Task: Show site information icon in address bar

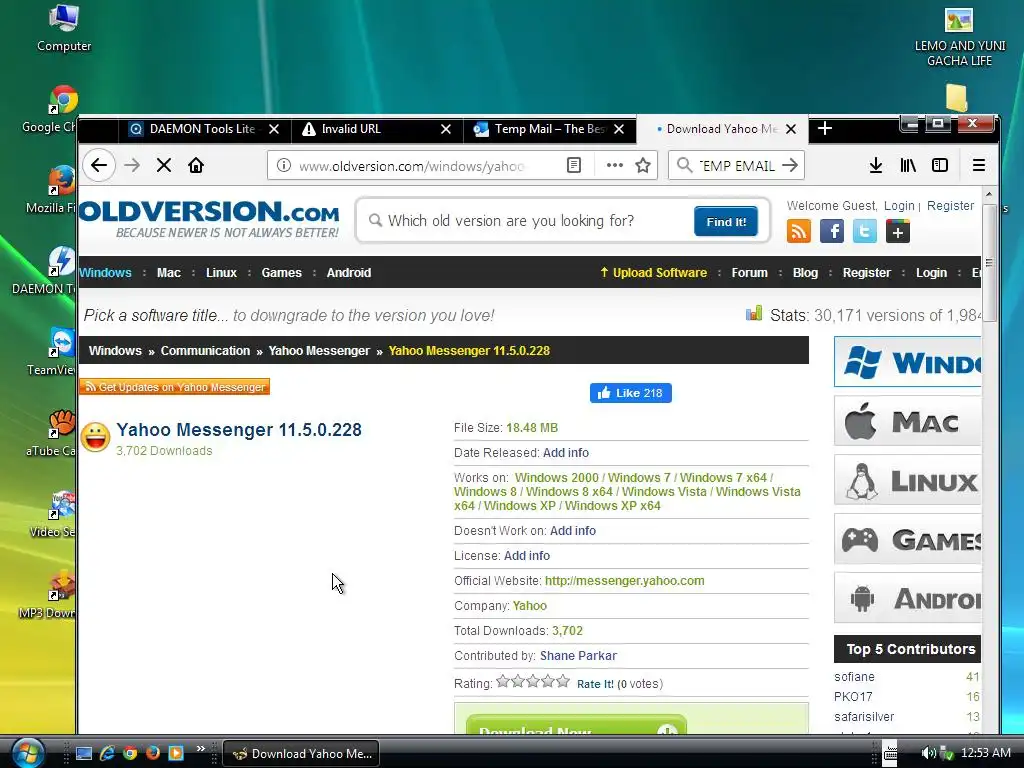Action: point(283,165)
